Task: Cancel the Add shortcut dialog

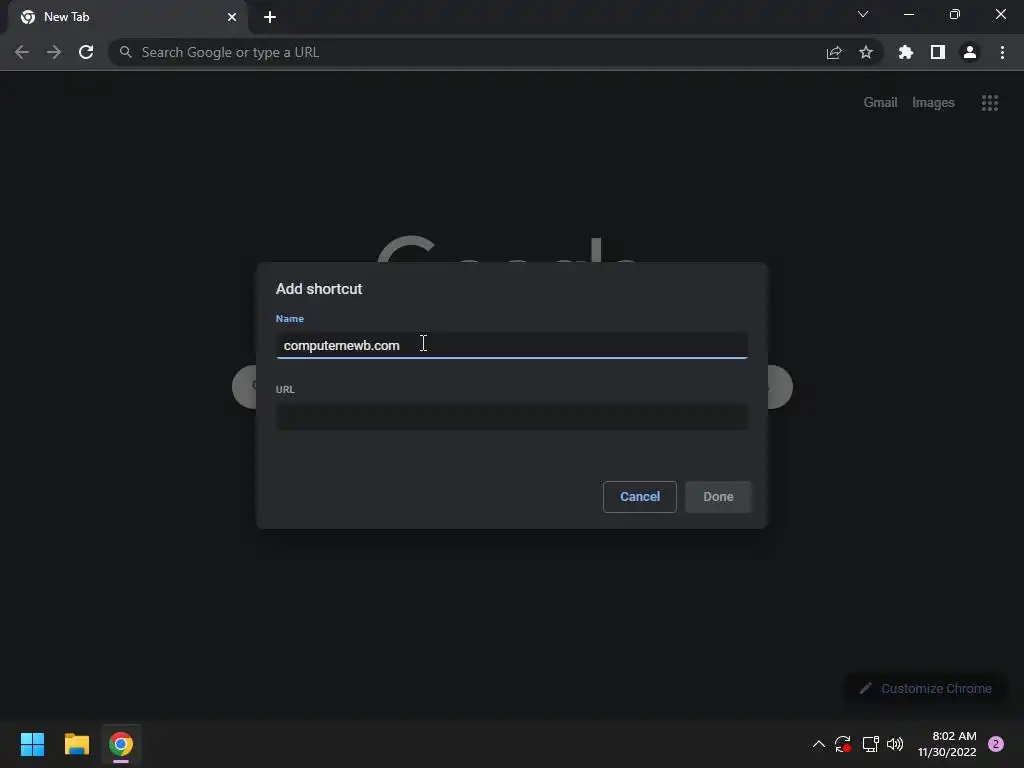Action: click(x=640, y=497)
